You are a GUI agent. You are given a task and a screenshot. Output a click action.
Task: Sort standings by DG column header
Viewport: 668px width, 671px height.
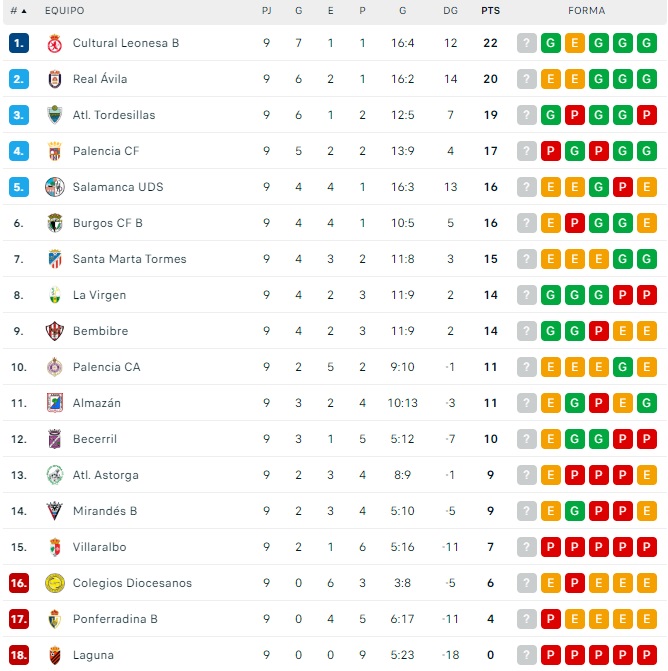pos(450,11)
